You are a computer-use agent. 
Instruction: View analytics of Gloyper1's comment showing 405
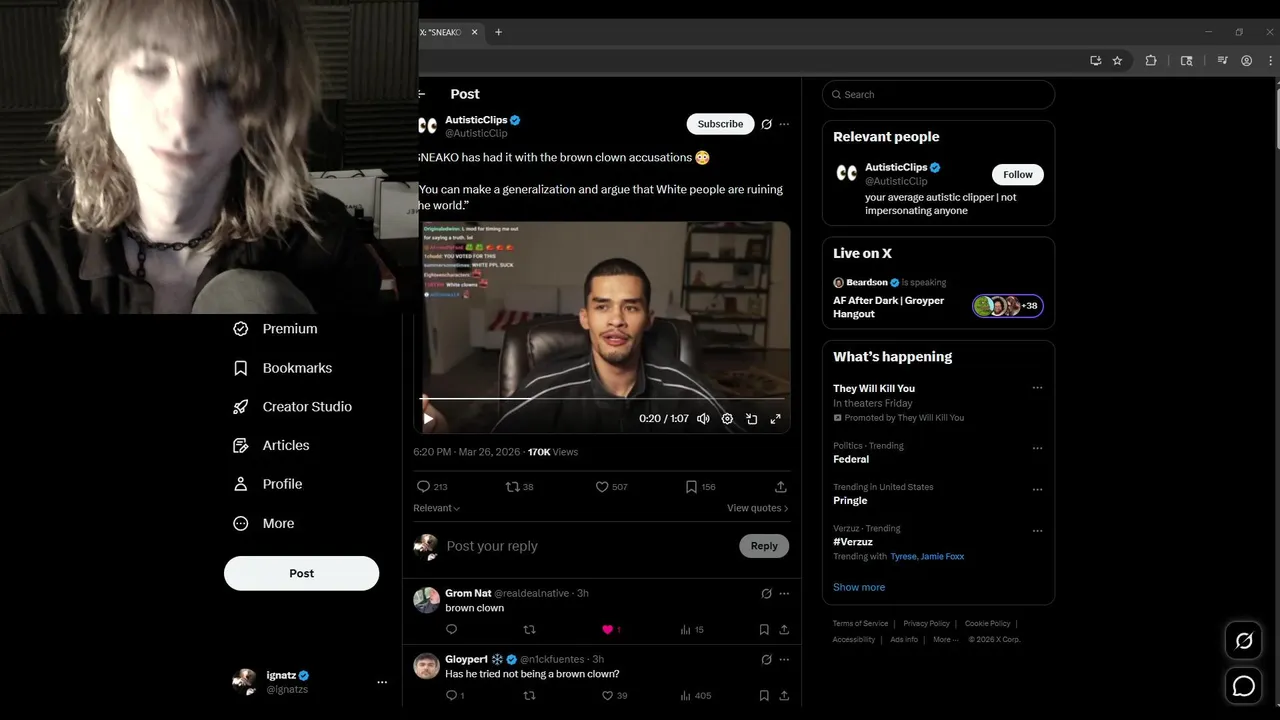[695, 695]
